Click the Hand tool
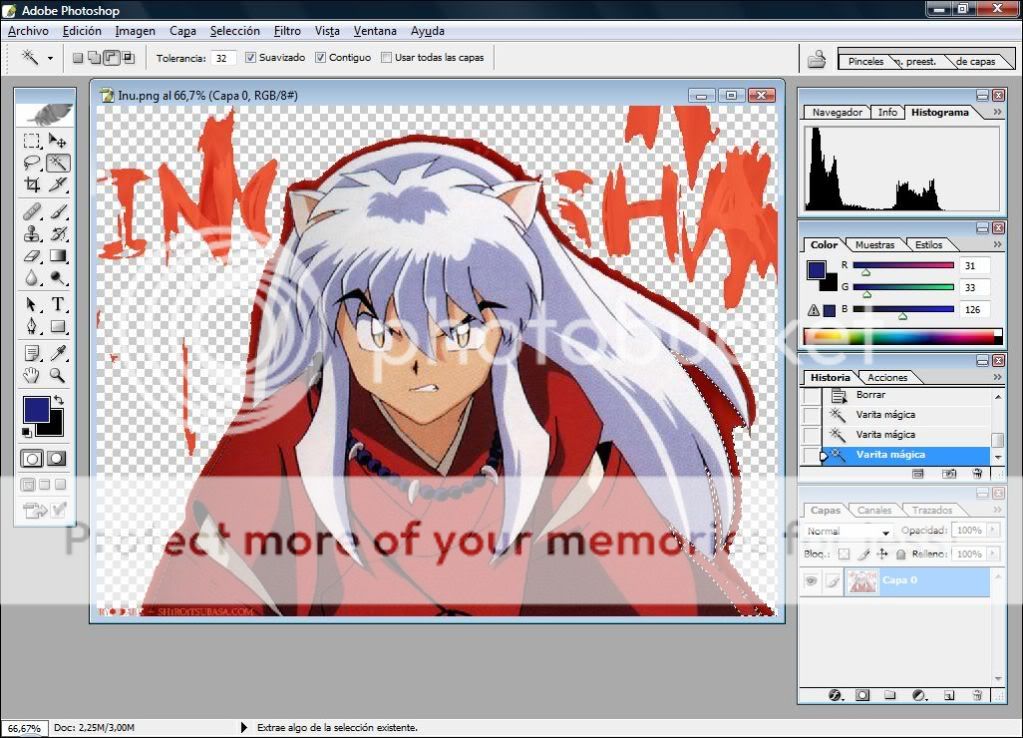1023x738 pixels. (32, 375)
